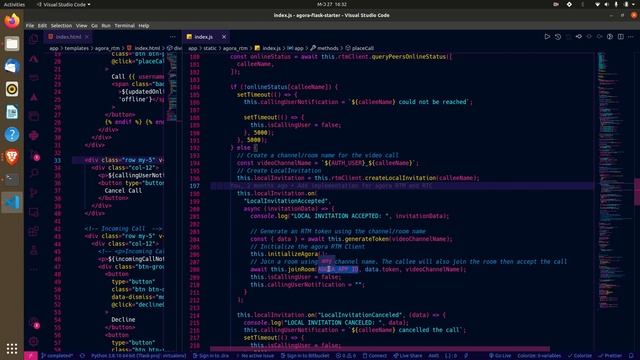Open file history clock icon in editor toolbar
Screen dimensions: 640x360
pos(558,37)
